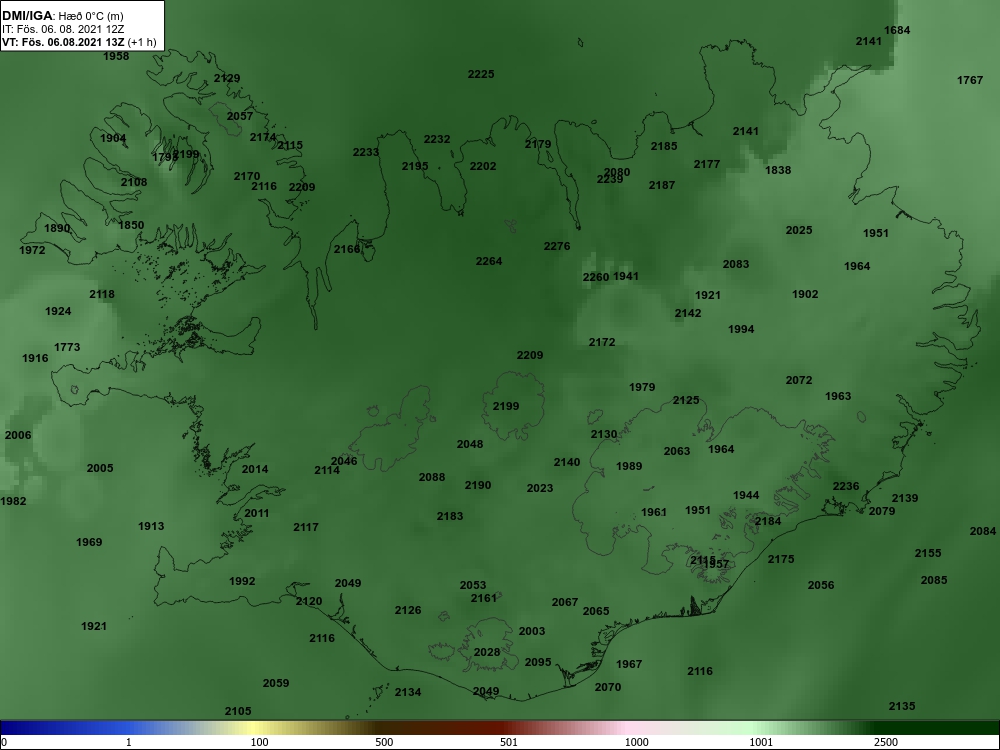
Task: Click the map value 2172
Action: 602,342
